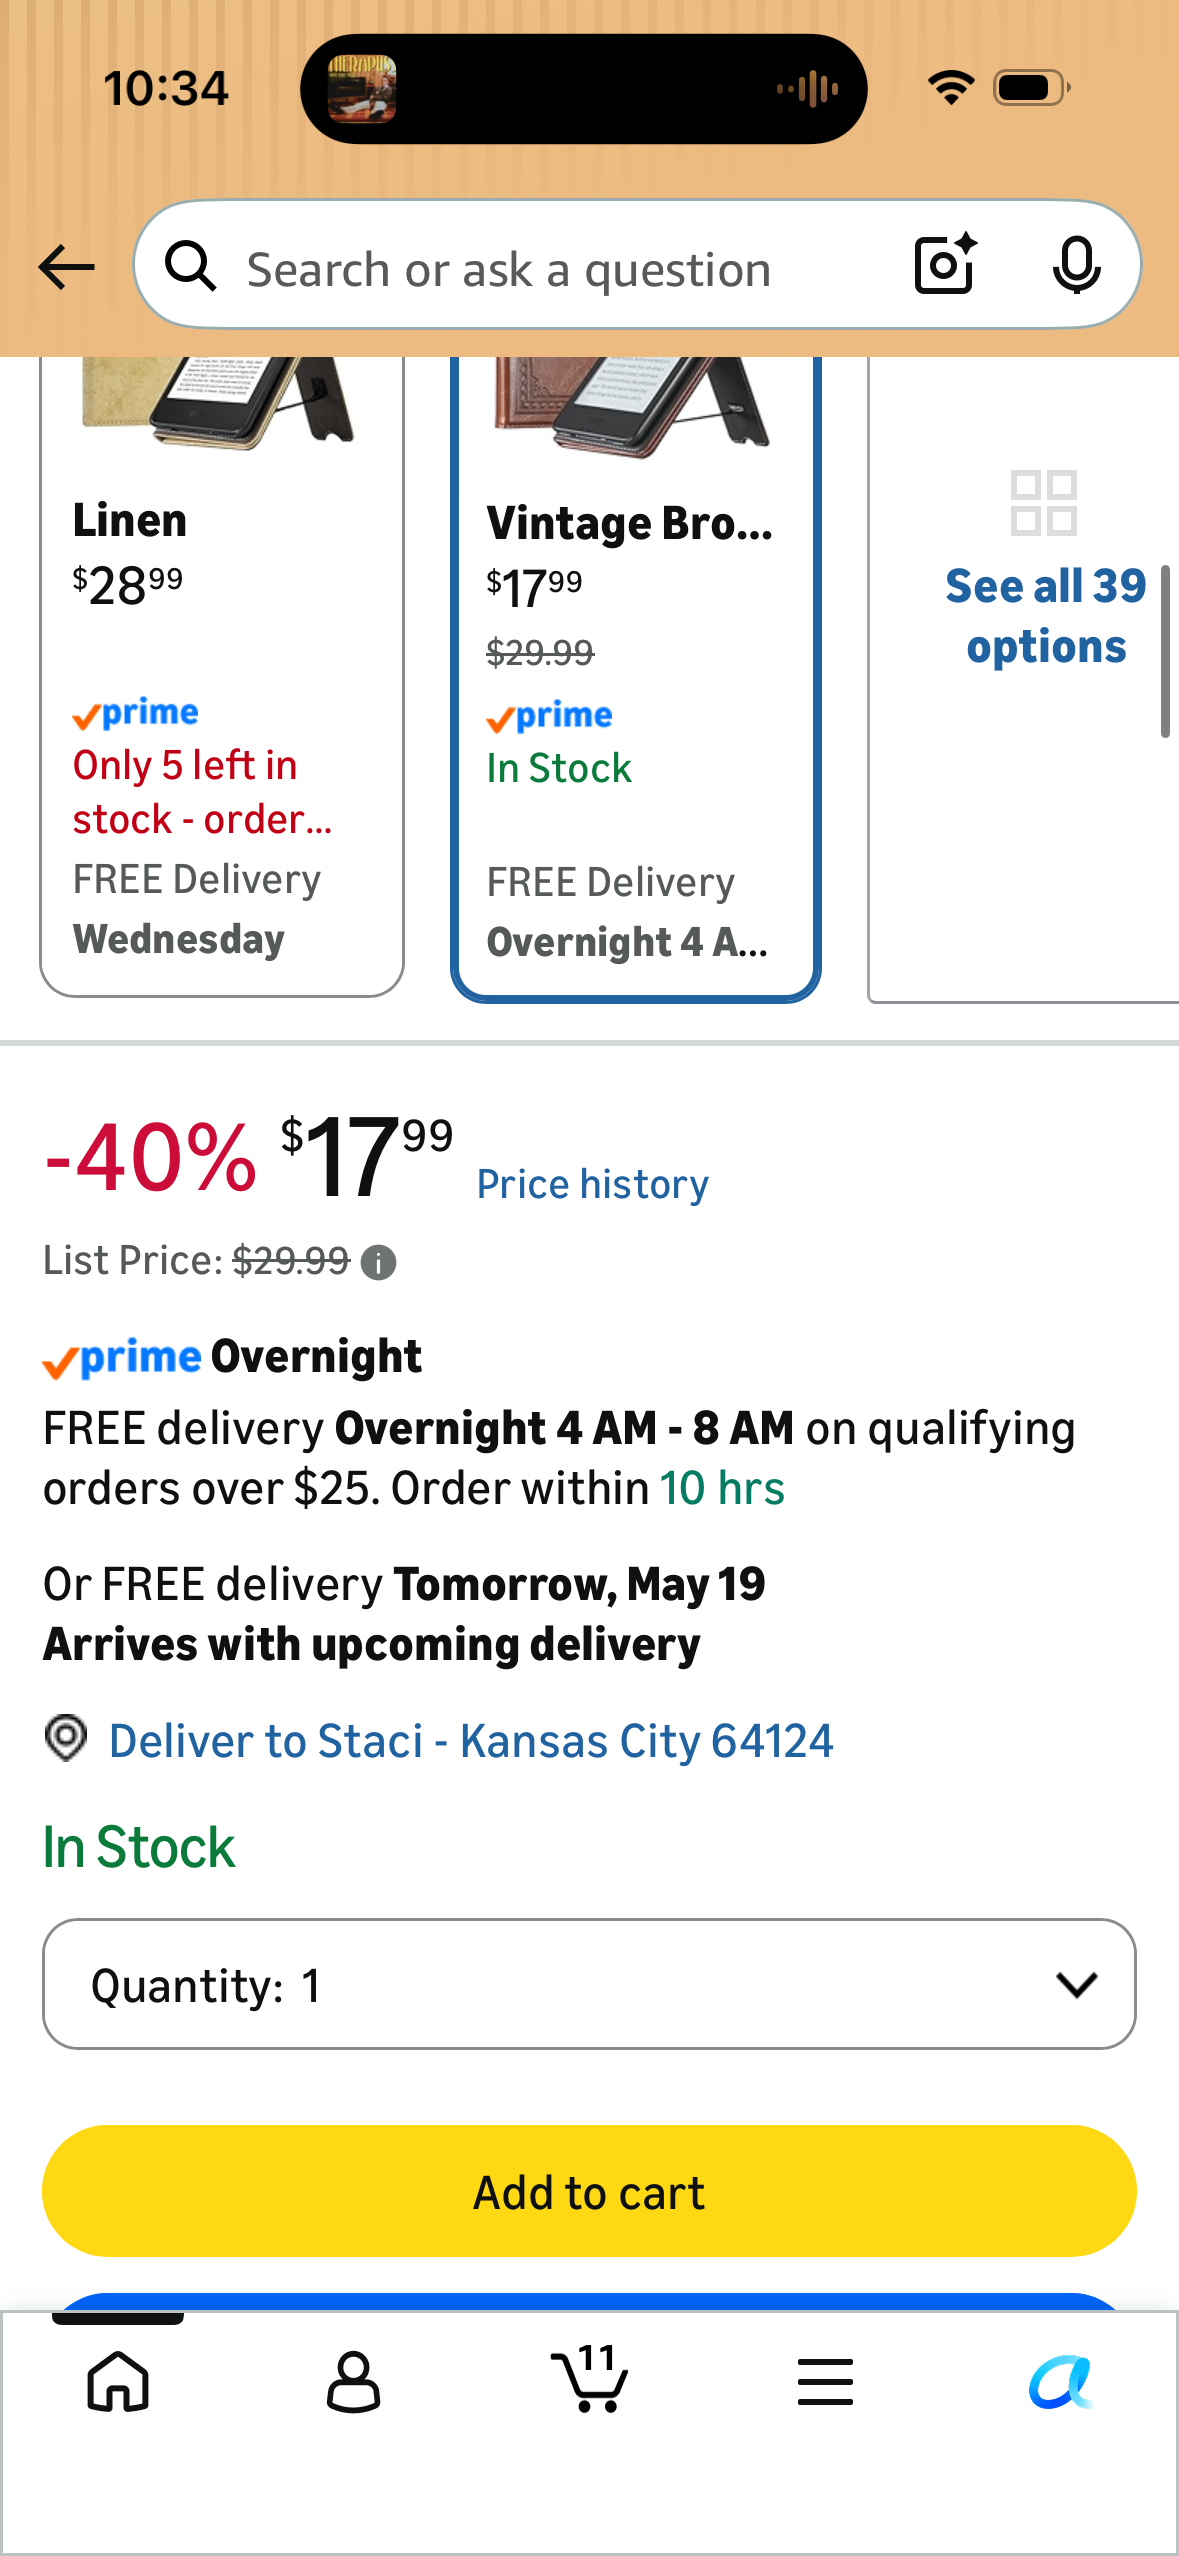Open camera lens search icon
1179x2556 pixels.
click(x=945, y=265)
